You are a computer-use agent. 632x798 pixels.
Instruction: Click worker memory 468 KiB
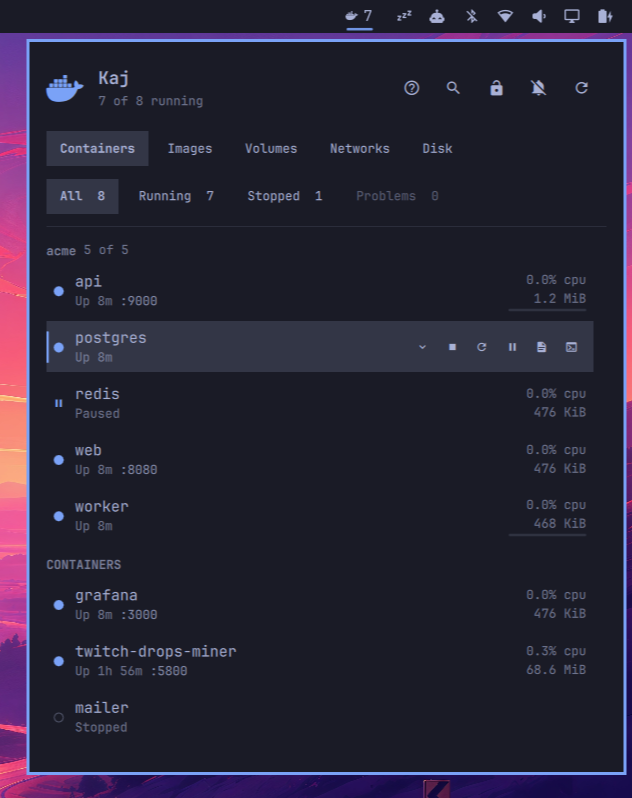559,523
